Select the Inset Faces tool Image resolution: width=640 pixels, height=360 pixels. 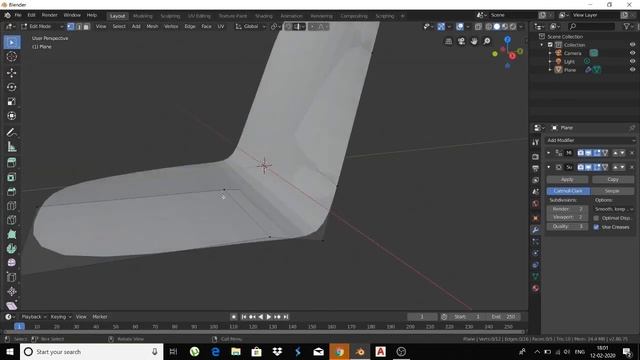pos(11,177)
